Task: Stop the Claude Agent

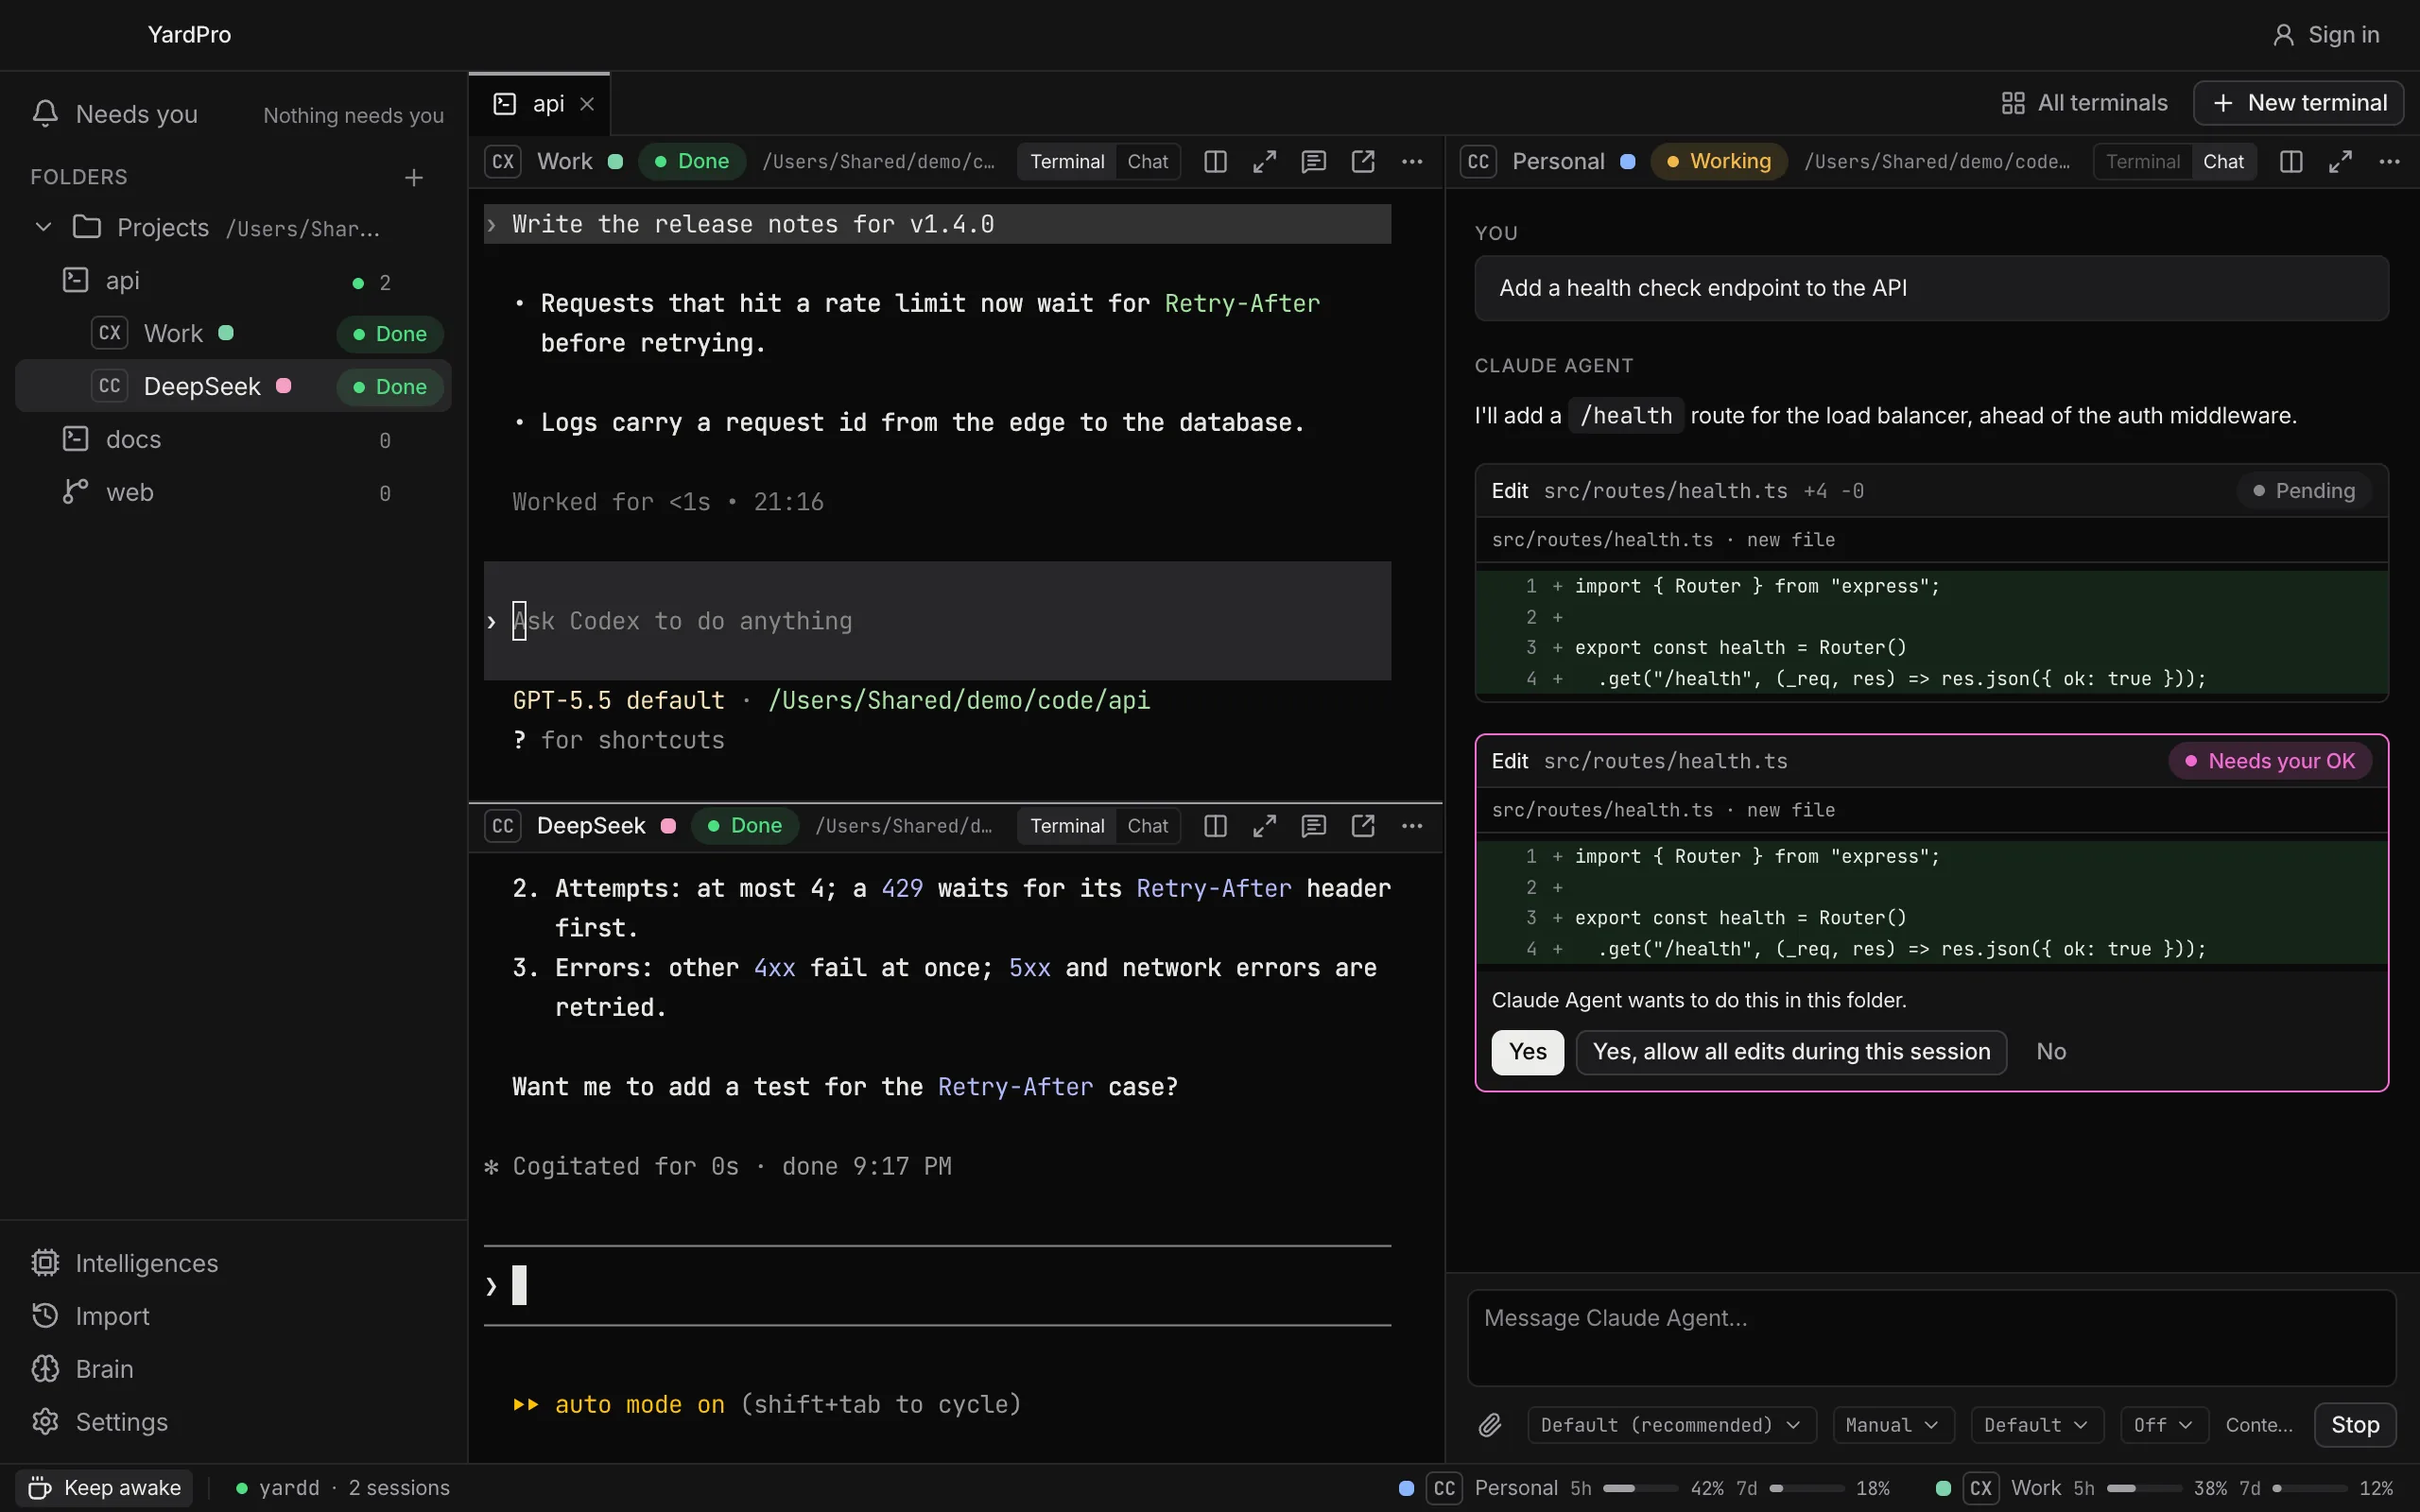Action: 2354,1425
